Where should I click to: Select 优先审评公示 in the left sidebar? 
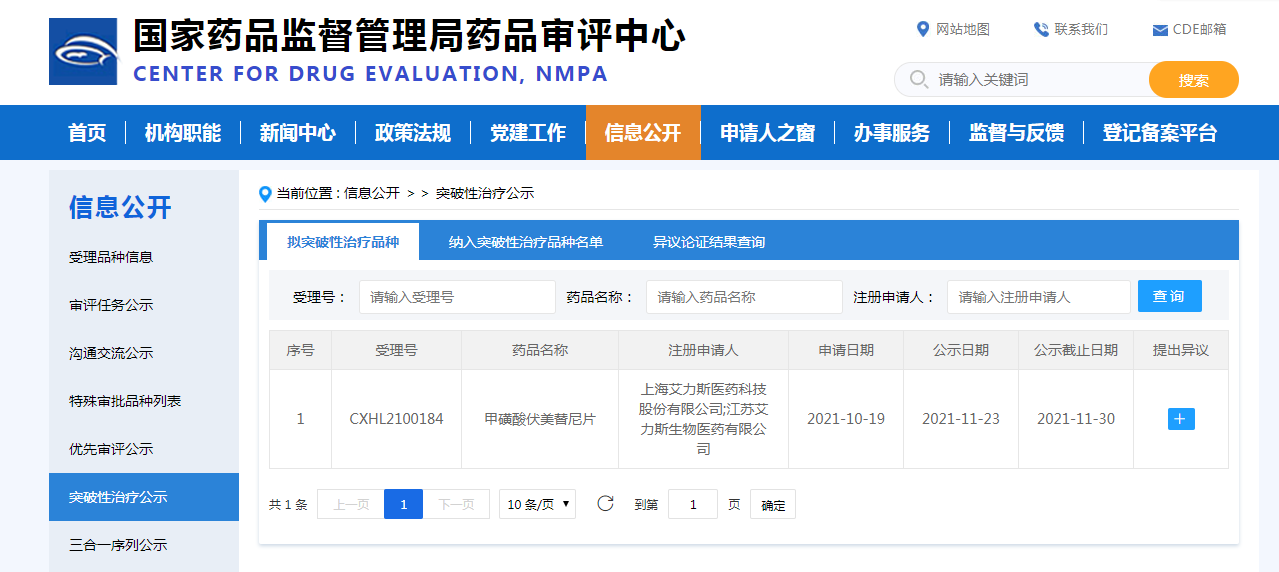click(x=111, y=449)
